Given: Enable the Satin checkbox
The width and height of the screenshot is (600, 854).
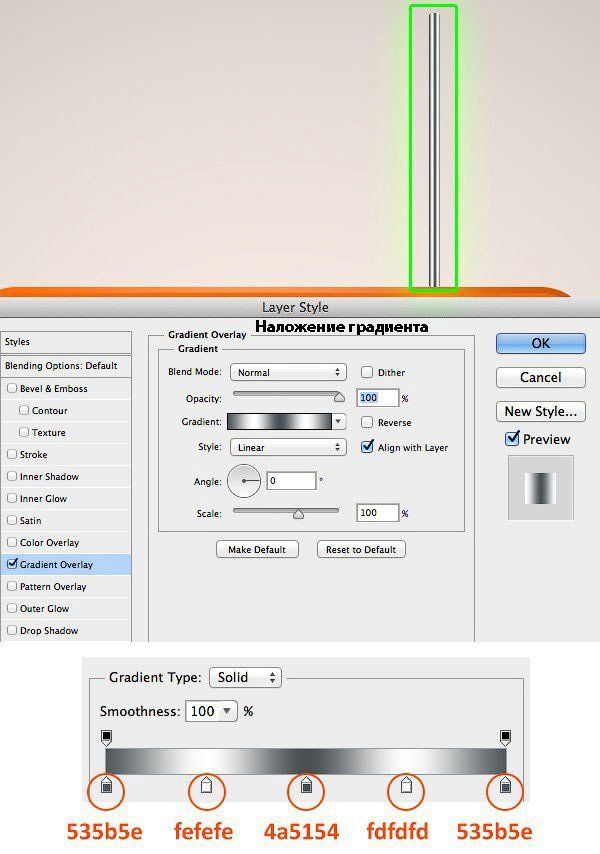Looking at the screenshot, I should pyautogui.click(x=12, y=520).
